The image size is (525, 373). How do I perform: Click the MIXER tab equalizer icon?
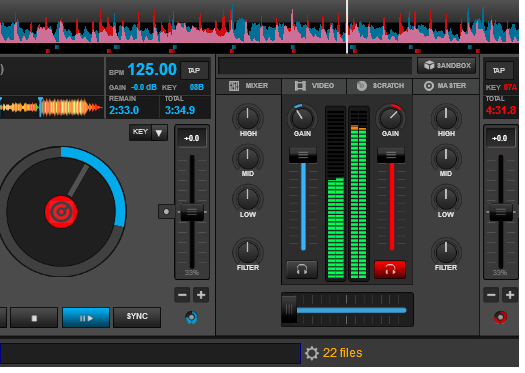click(x=234, y=86)
